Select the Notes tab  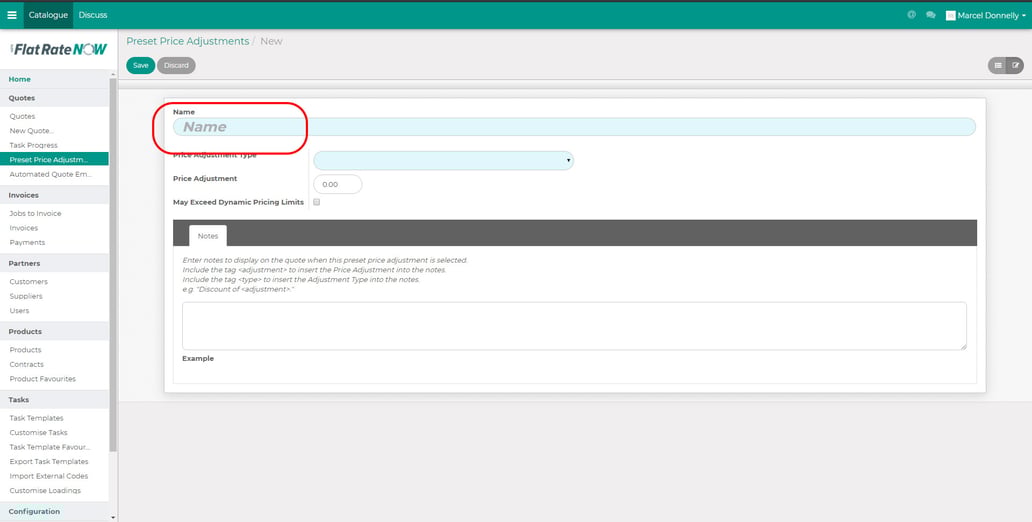coord(208,236)
